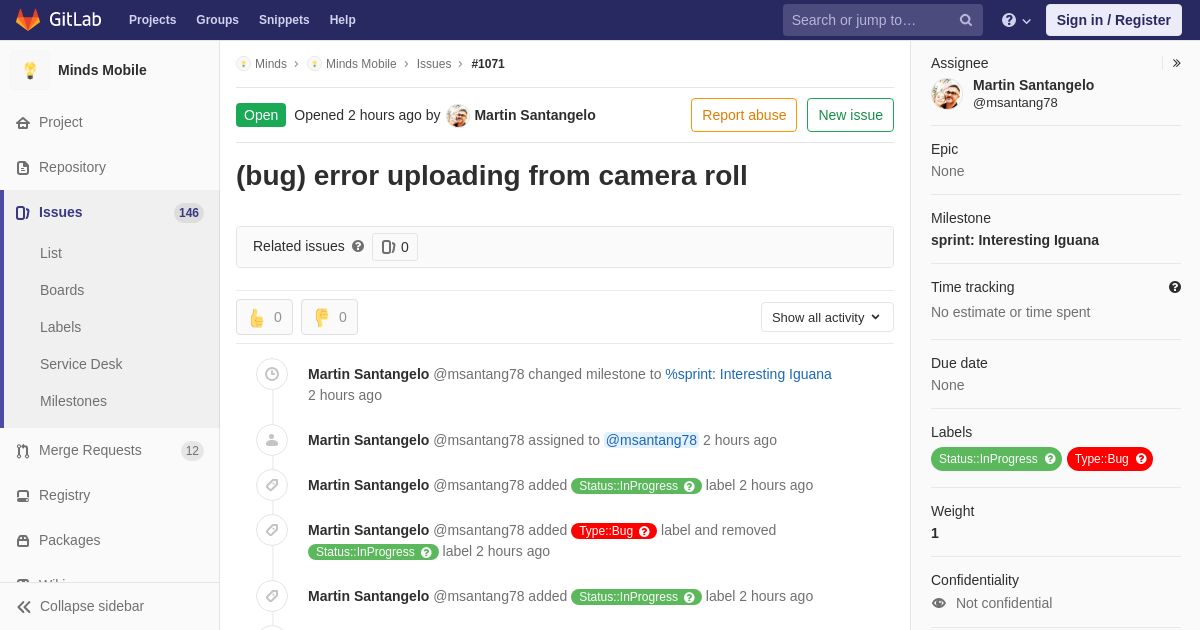This screenshot has width=1200, height=630.
Task: Click the Registry icon
Action: (x=23, y=496)
